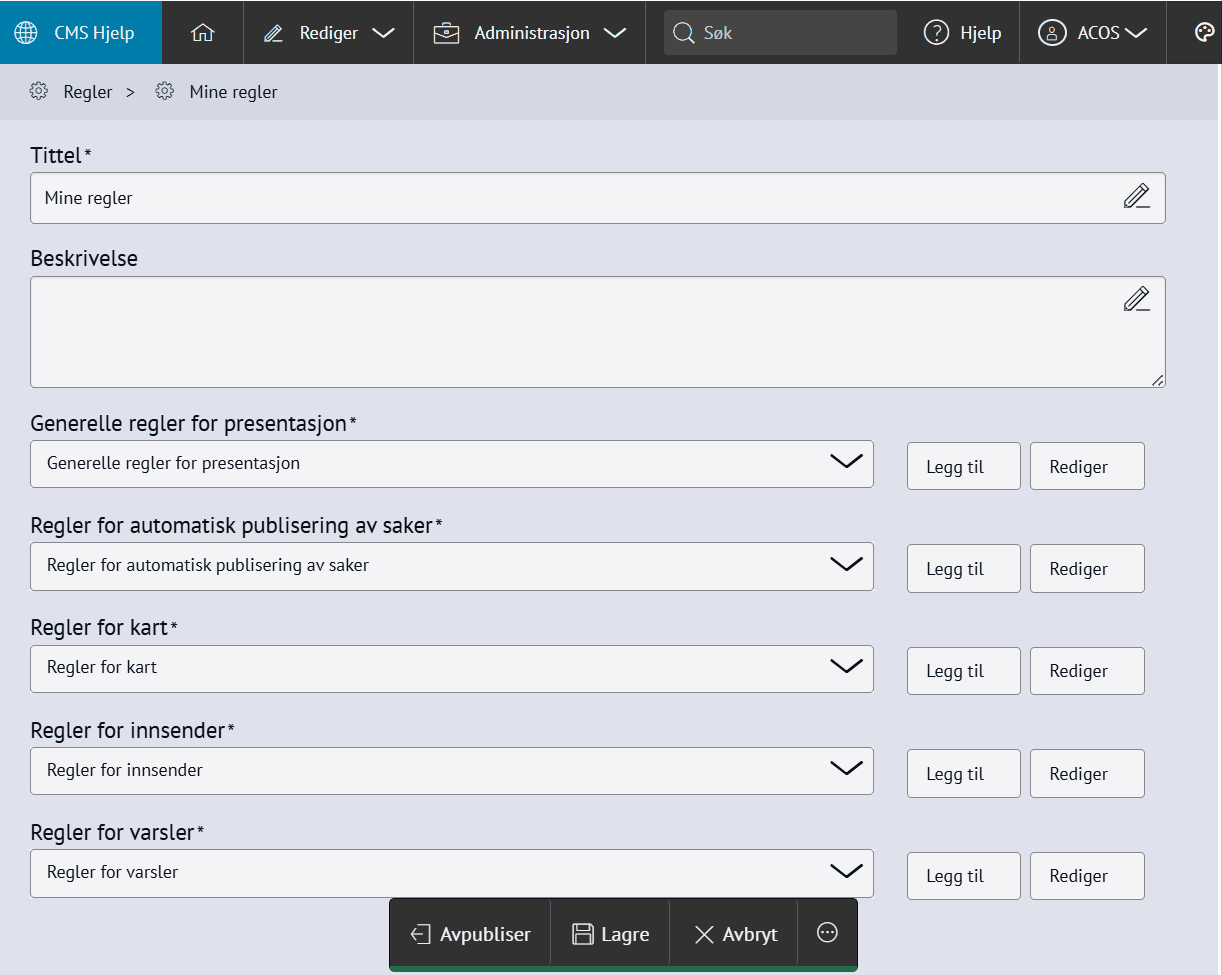Viewport: 1222px width, 975px height.
Task: Open the Rediger menu
Action: (328, 33)
